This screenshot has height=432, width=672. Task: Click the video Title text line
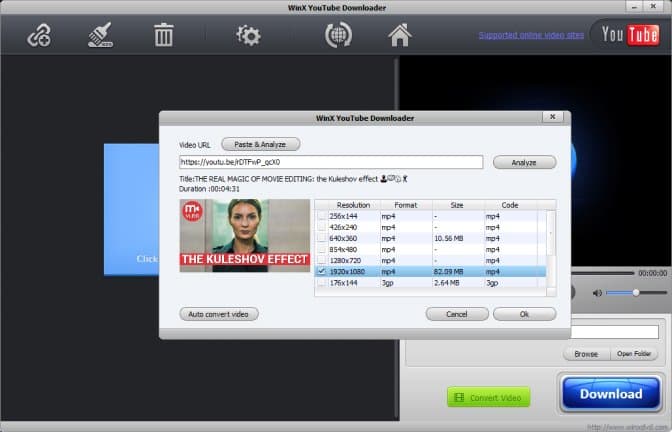(x=293, y=179)
